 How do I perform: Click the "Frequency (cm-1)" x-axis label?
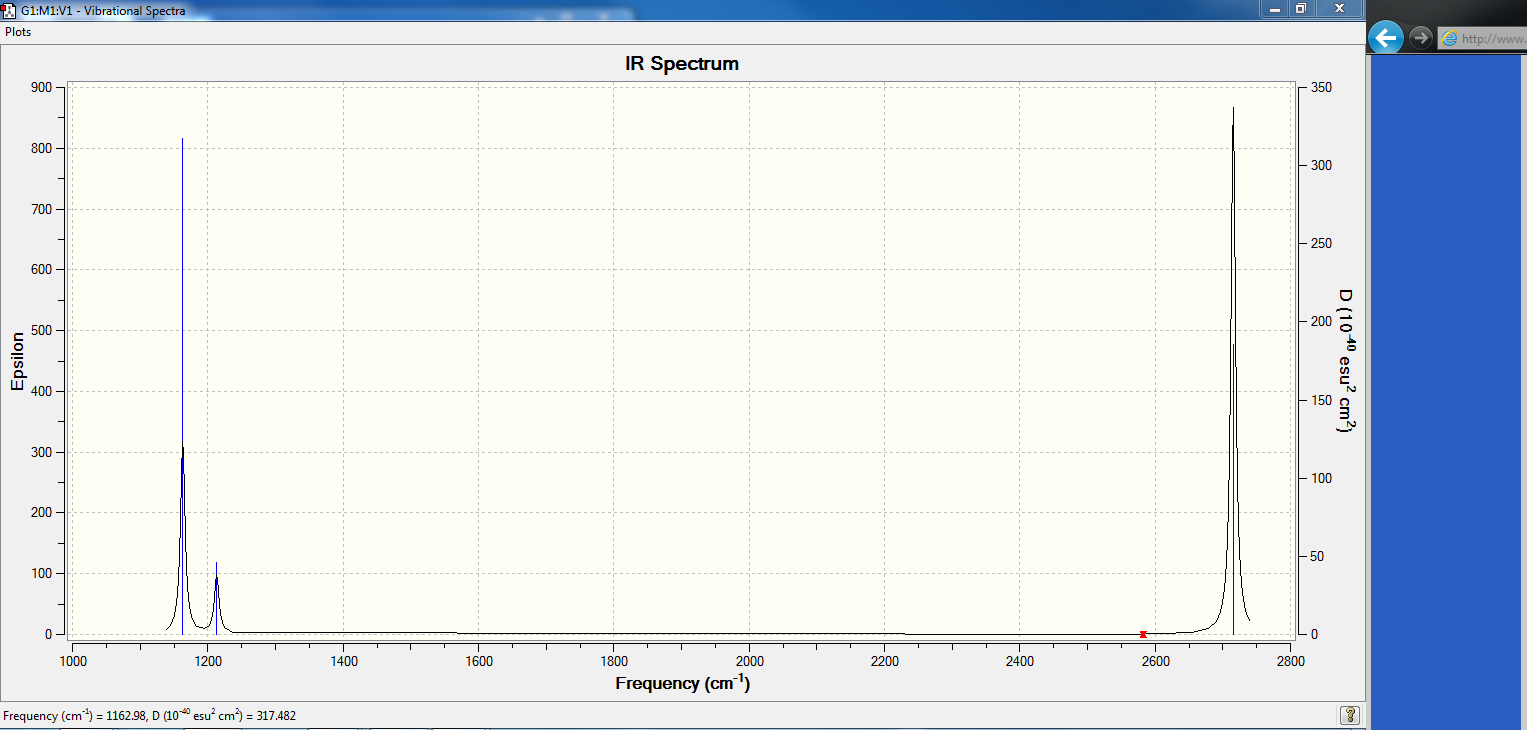(x=682, y=683)
